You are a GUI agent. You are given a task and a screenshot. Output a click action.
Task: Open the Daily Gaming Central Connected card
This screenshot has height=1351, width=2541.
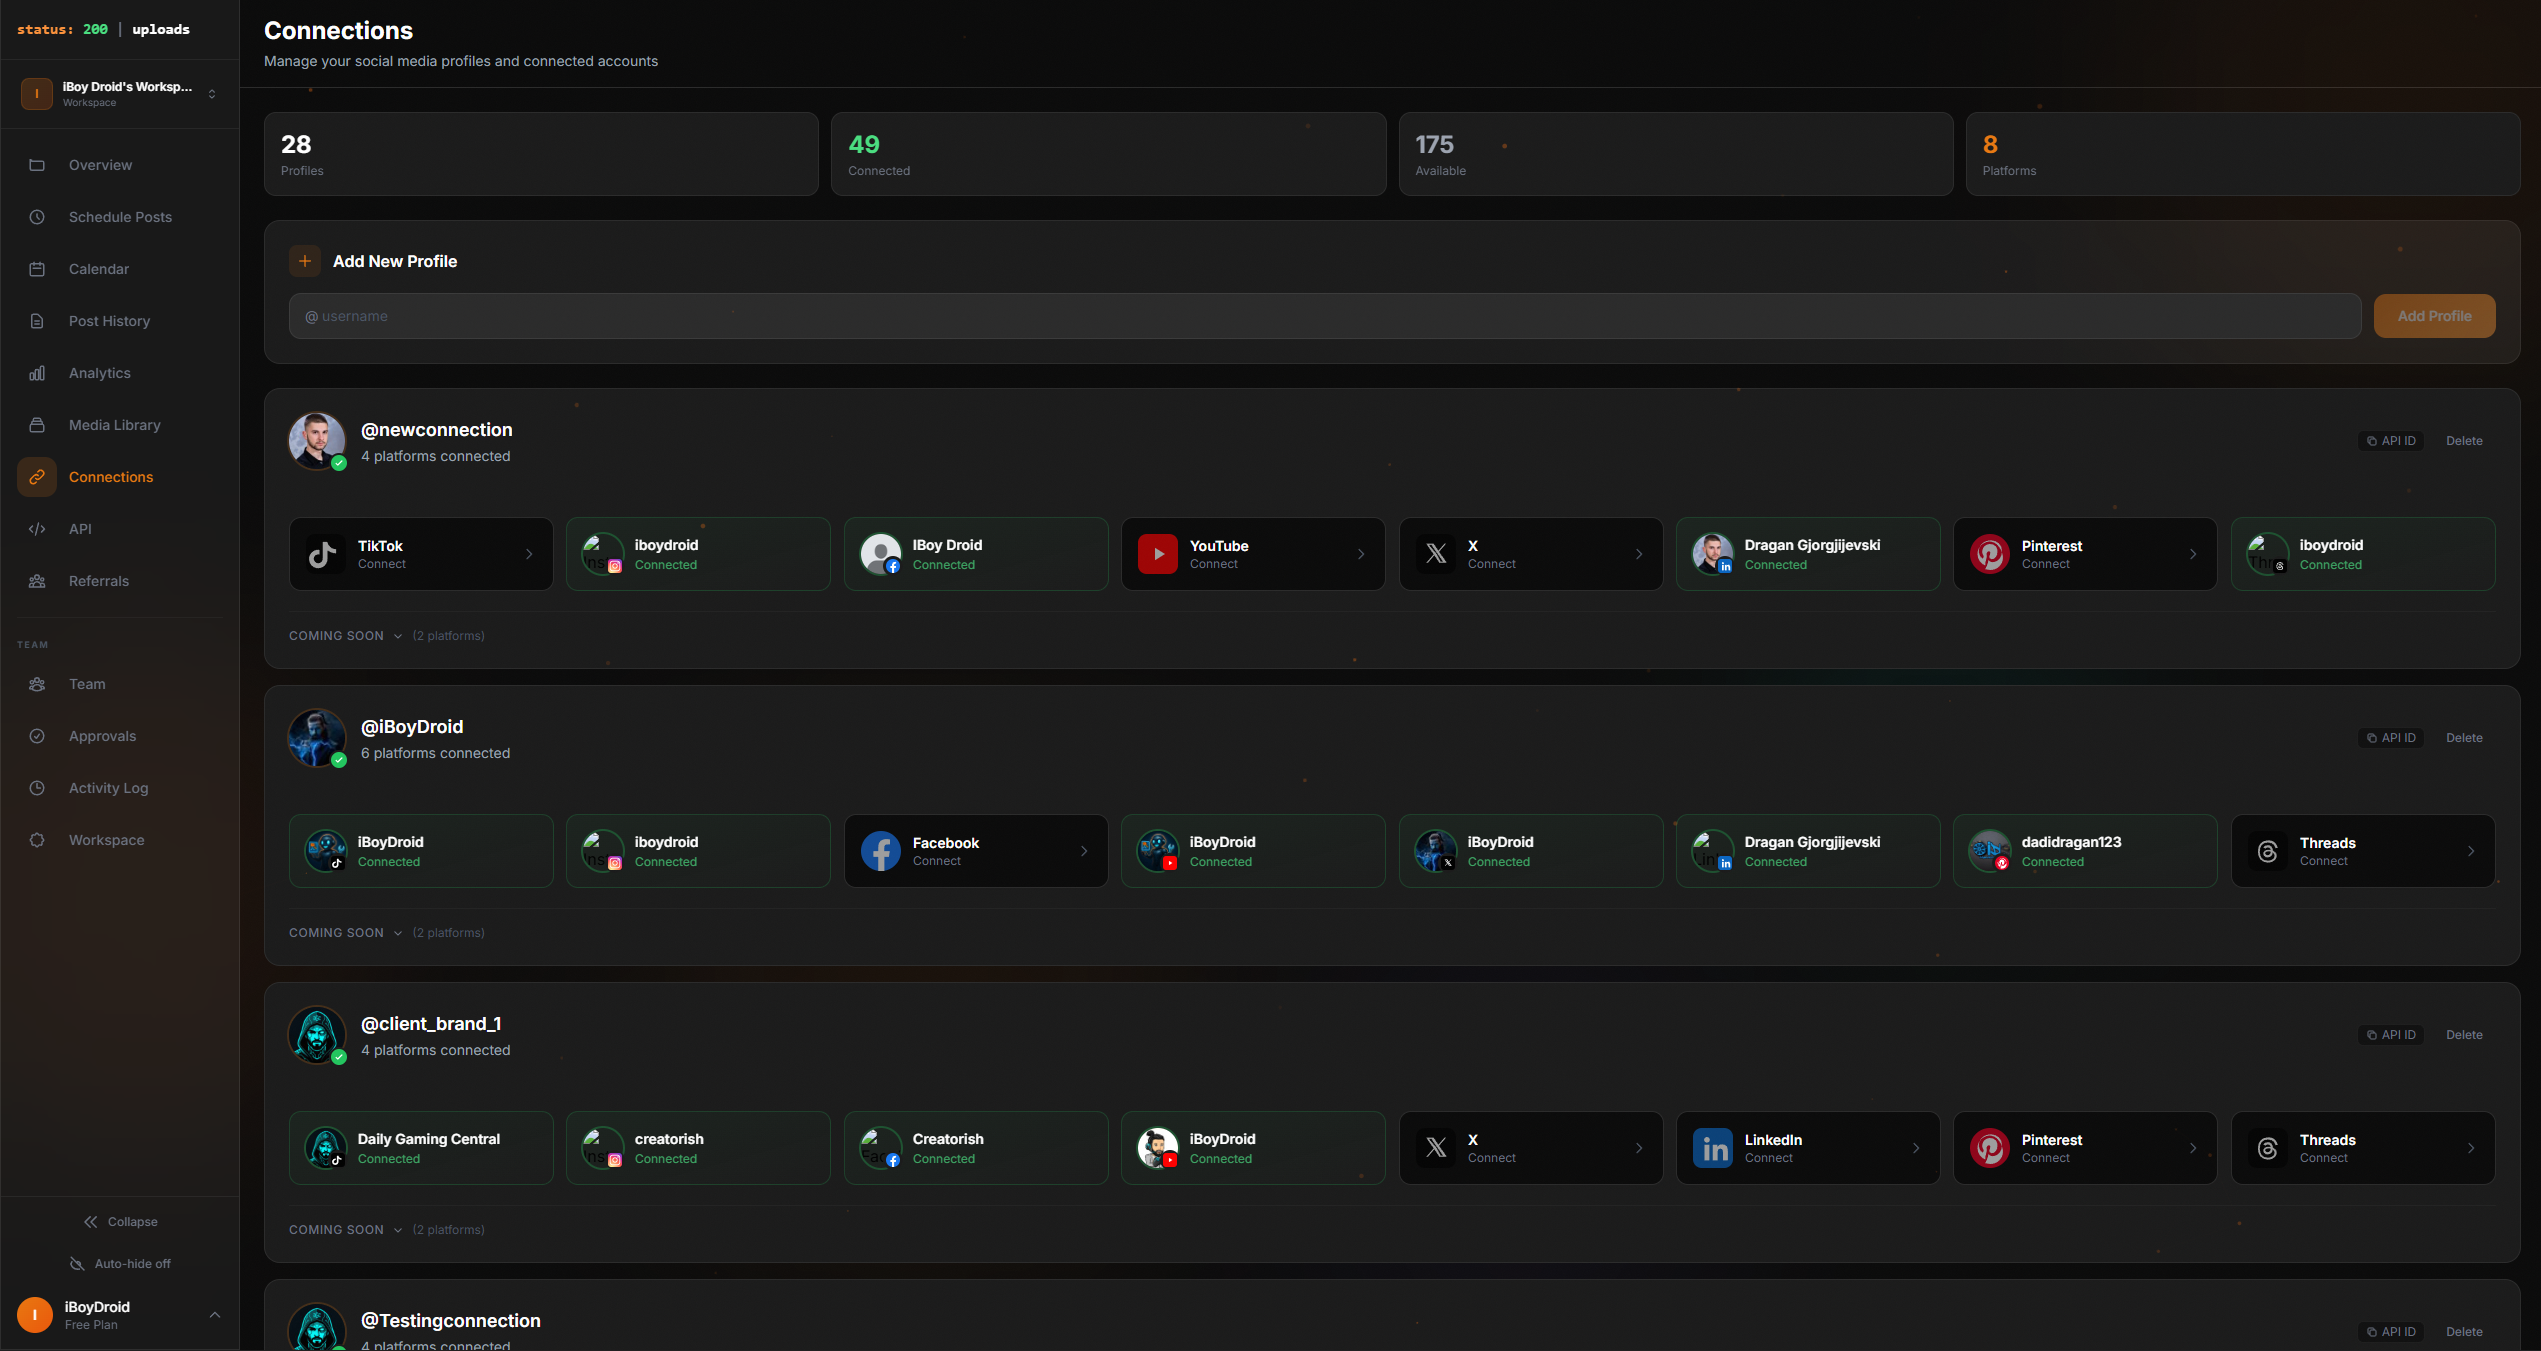421,1148
